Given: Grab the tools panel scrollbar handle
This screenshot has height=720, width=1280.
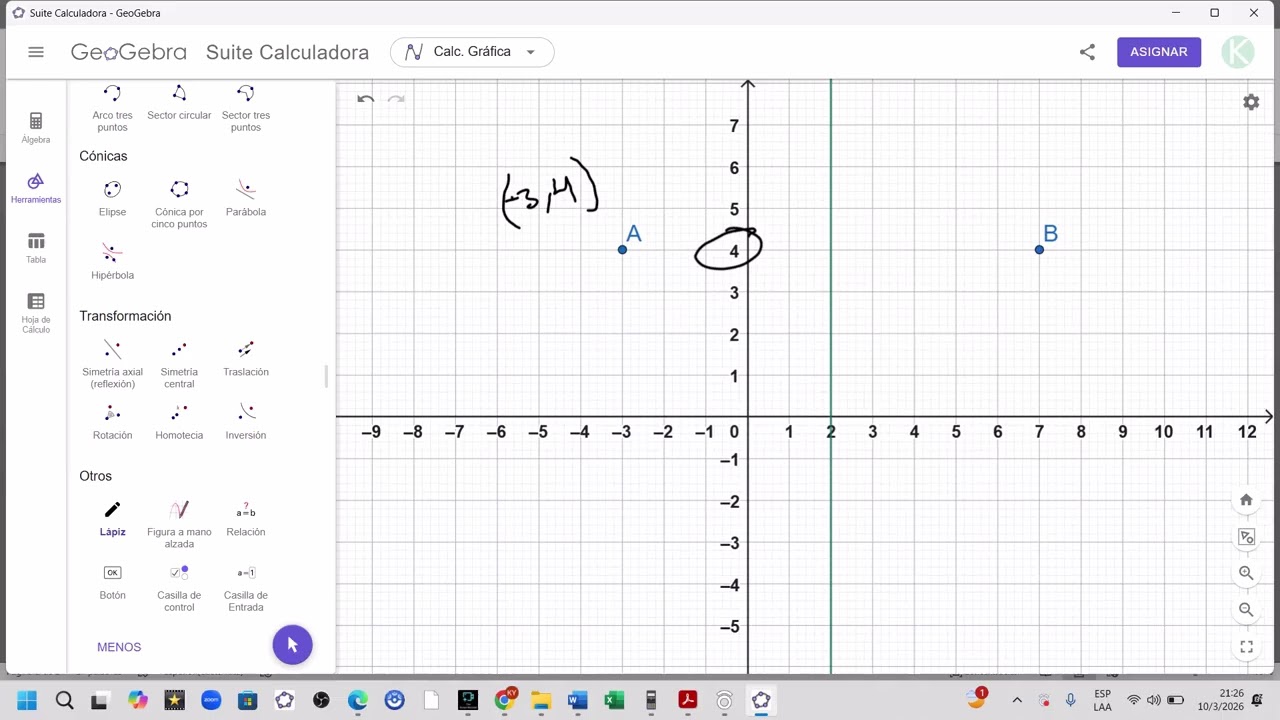Looking at the screenshot, I should [326, 377].
